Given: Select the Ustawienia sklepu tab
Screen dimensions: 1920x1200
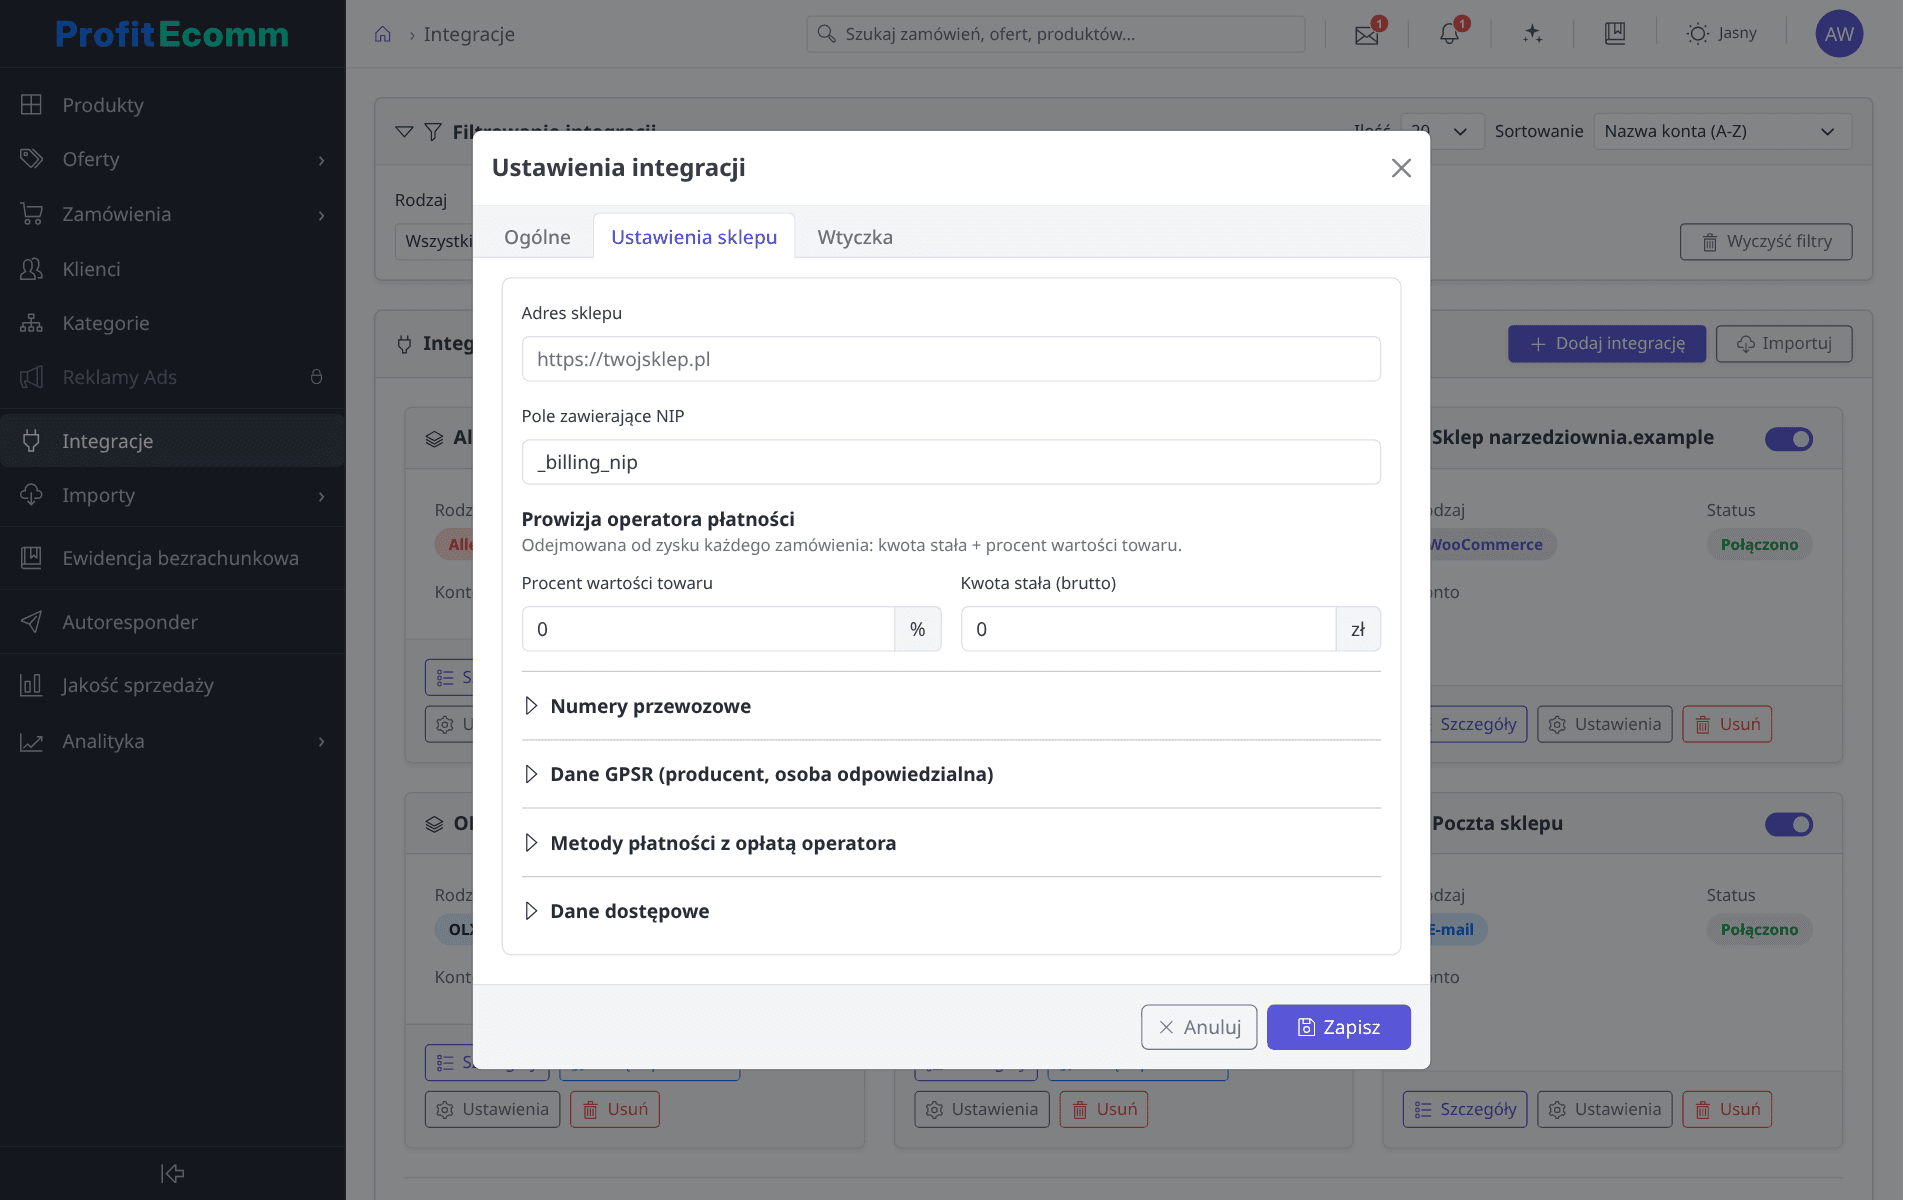Looking at the screenshot, I should pyautogui.click(x=694, y=237).
